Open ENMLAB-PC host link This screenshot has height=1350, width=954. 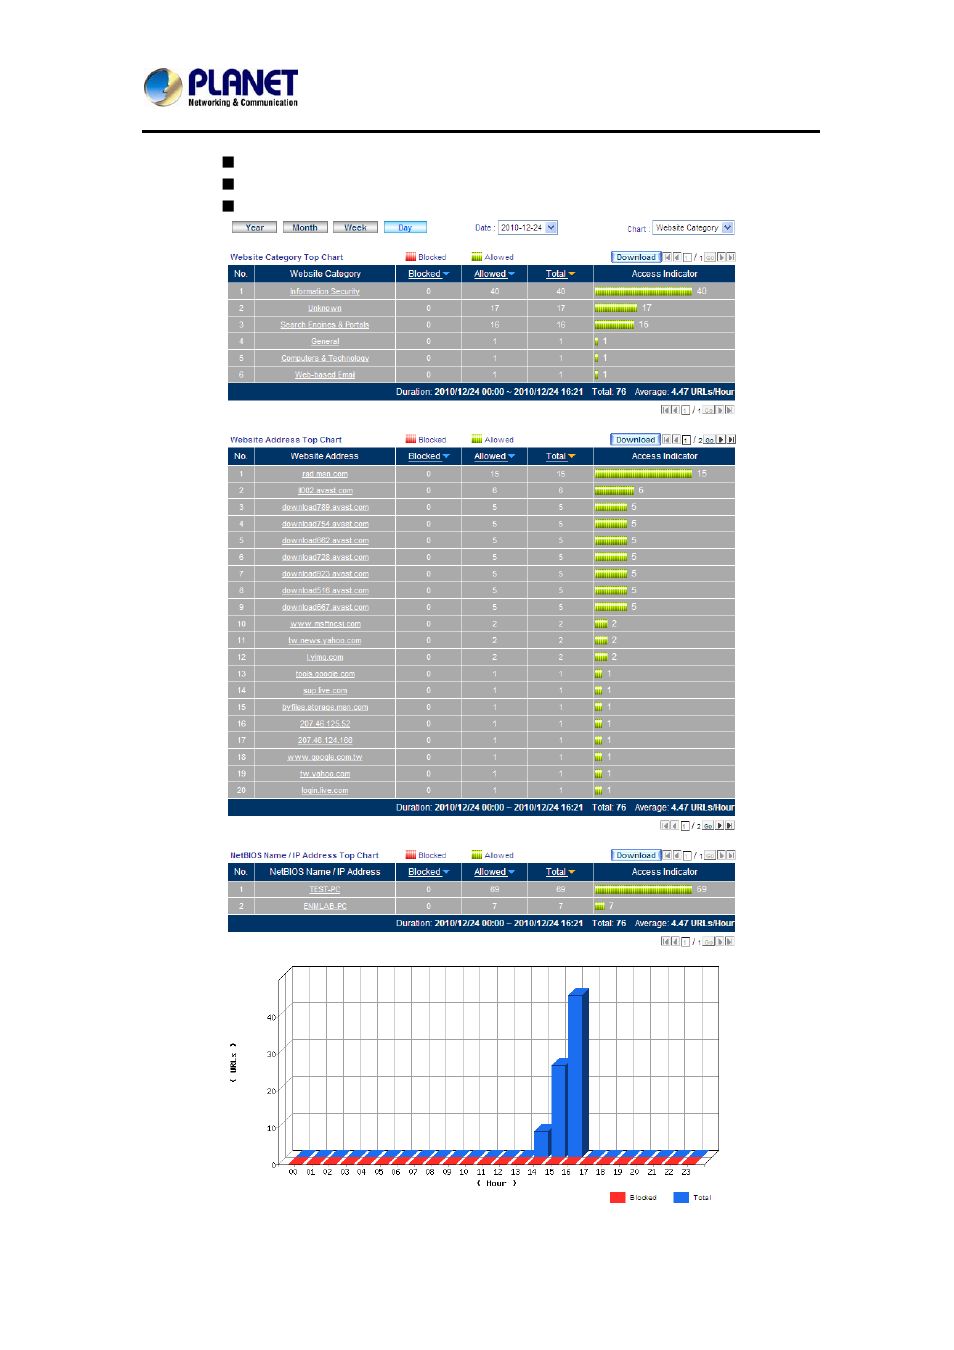pos(325,906)
